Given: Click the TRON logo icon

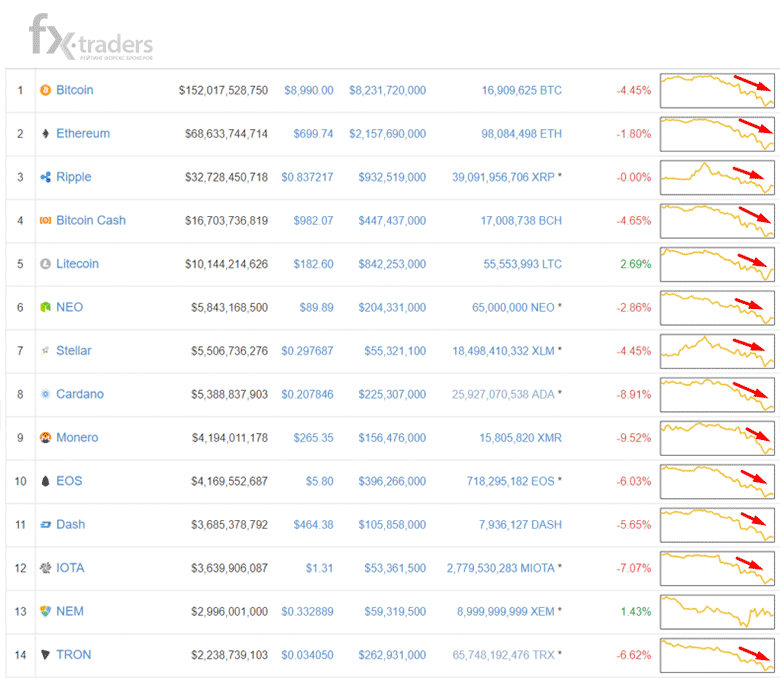Looking at the screenshot, I should [45, 655].
